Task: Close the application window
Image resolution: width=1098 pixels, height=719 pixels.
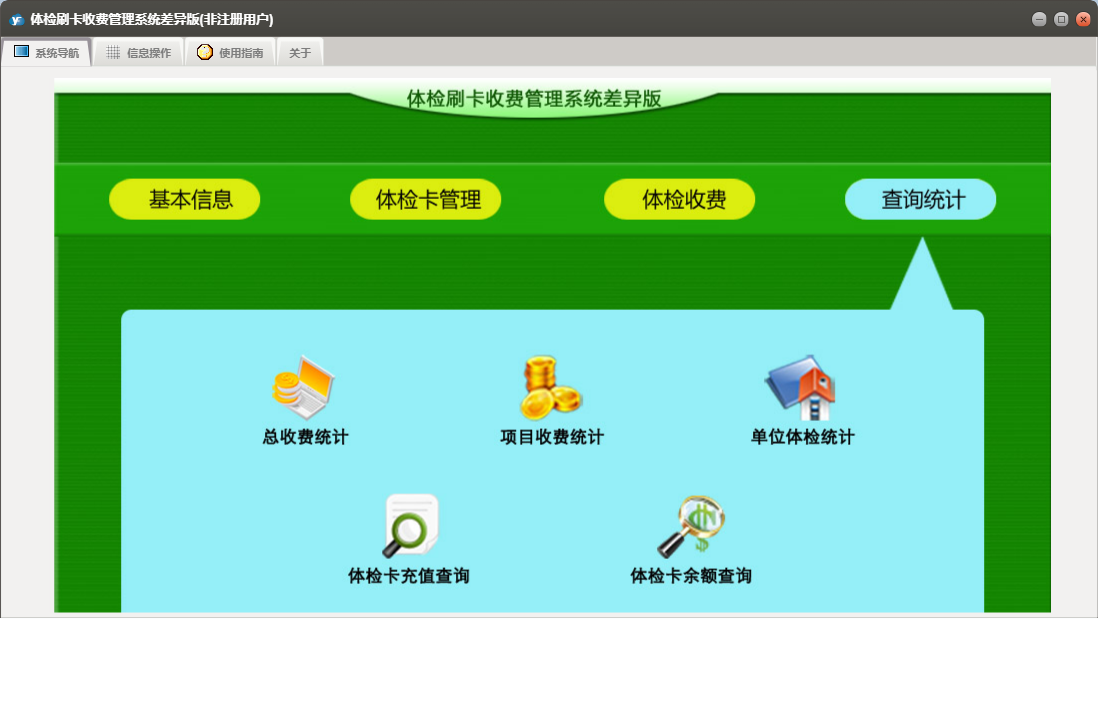Action: click(x=1083, y=20)
